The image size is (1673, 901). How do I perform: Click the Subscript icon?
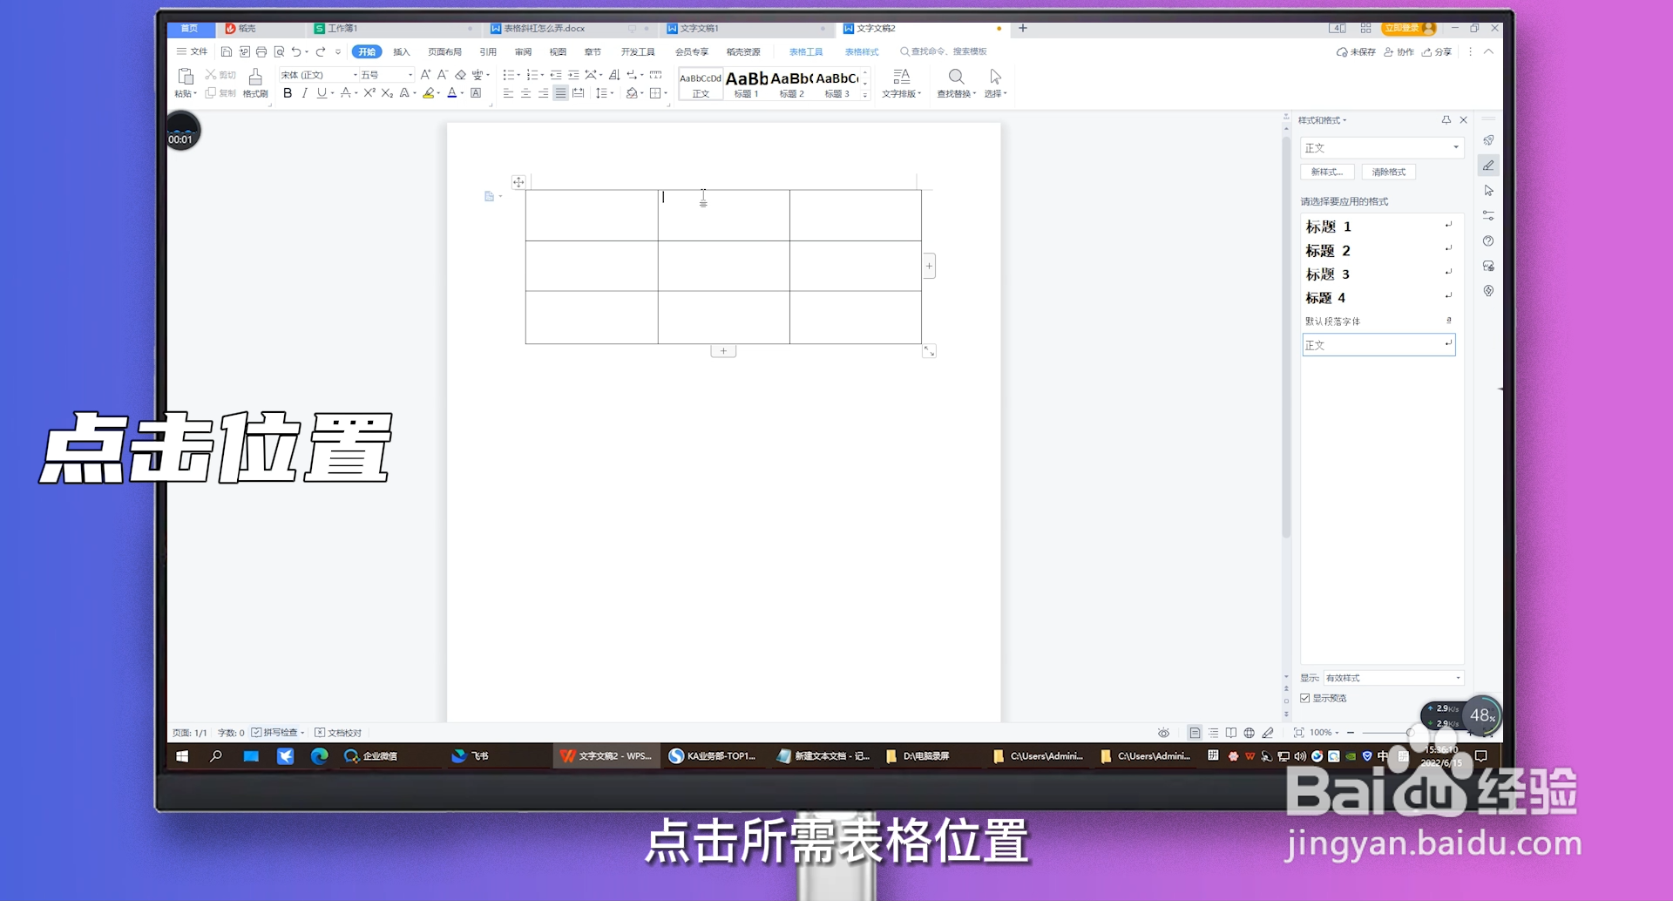point(387,93)
